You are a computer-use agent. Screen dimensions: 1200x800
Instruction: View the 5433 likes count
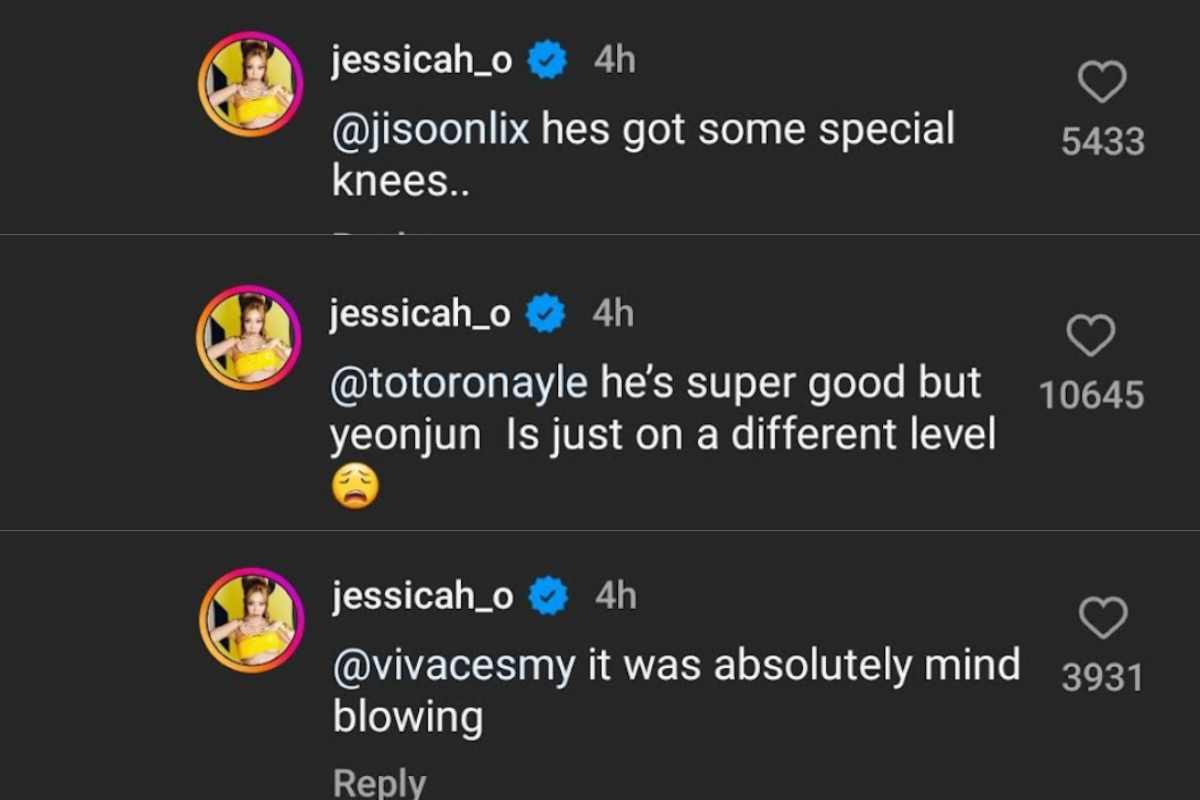(1102, 142)
